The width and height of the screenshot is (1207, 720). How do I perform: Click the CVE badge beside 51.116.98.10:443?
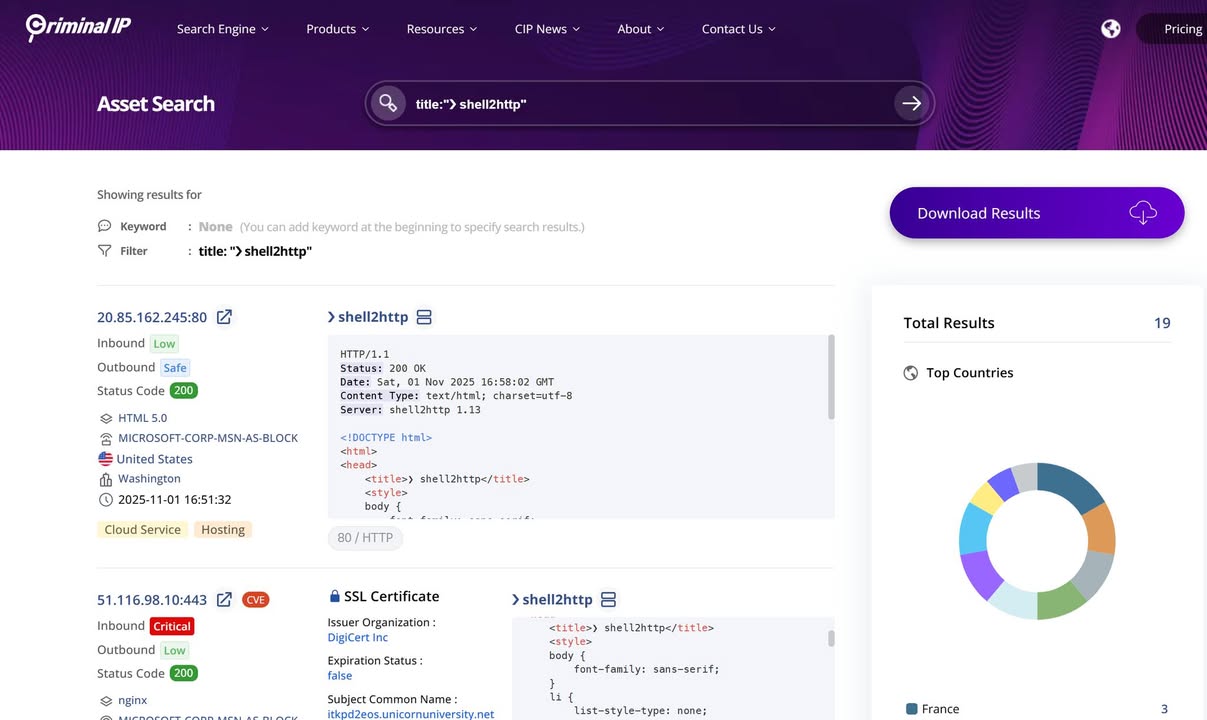click(x=255, y=599)
